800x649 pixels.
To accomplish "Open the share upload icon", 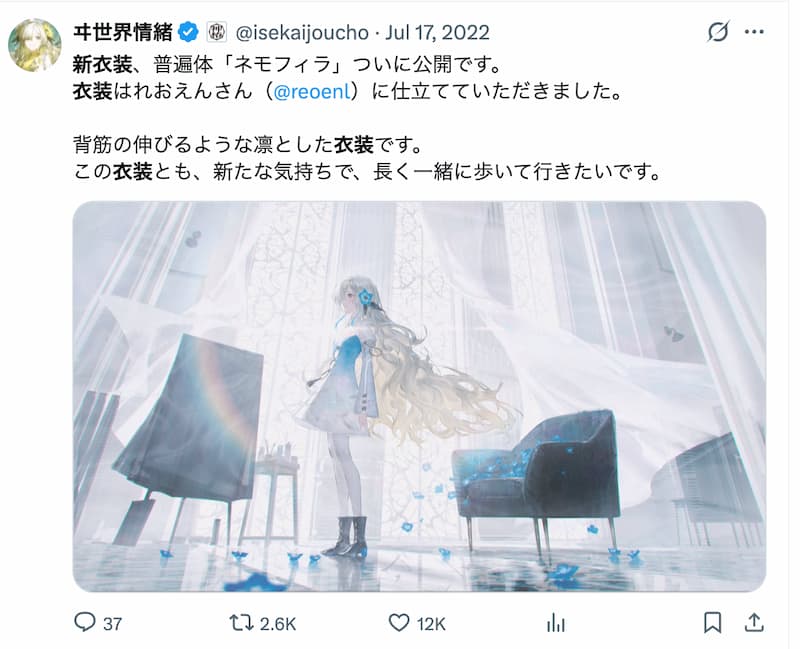I will pos(754,623).
